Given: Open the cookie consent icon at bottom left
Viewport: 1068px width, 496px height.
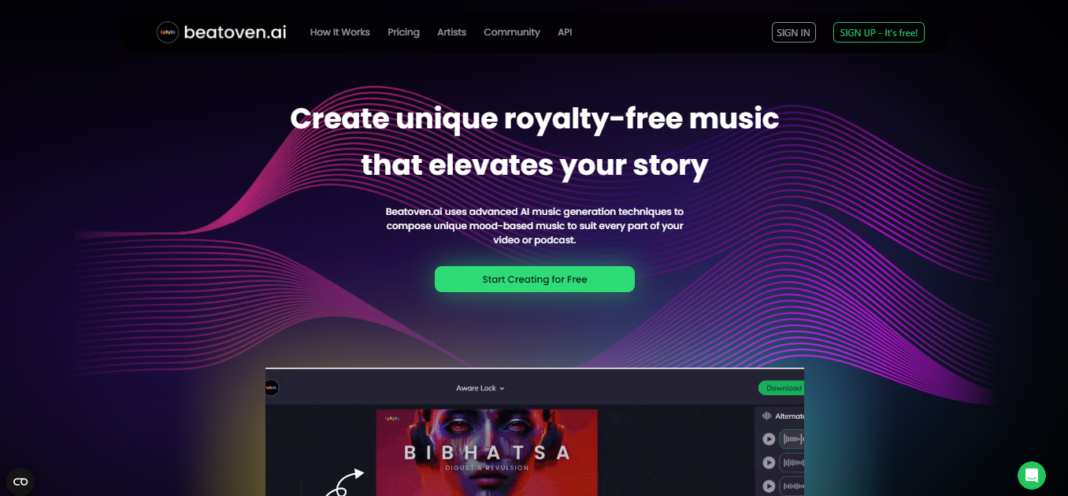Looking at the screenshot, I should pos(20,482).
